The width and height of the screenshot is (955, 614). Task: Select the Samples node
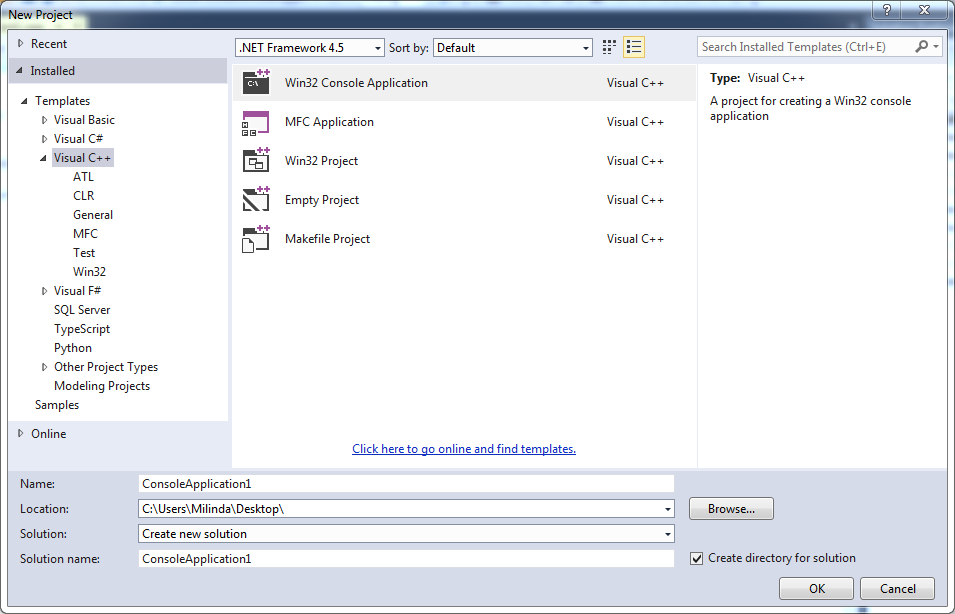tap(57, 404)
